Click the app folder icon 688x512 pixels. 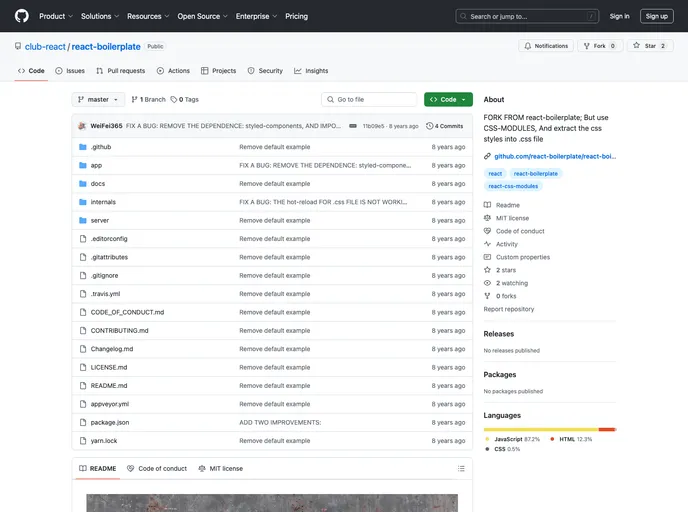point(82,165)
